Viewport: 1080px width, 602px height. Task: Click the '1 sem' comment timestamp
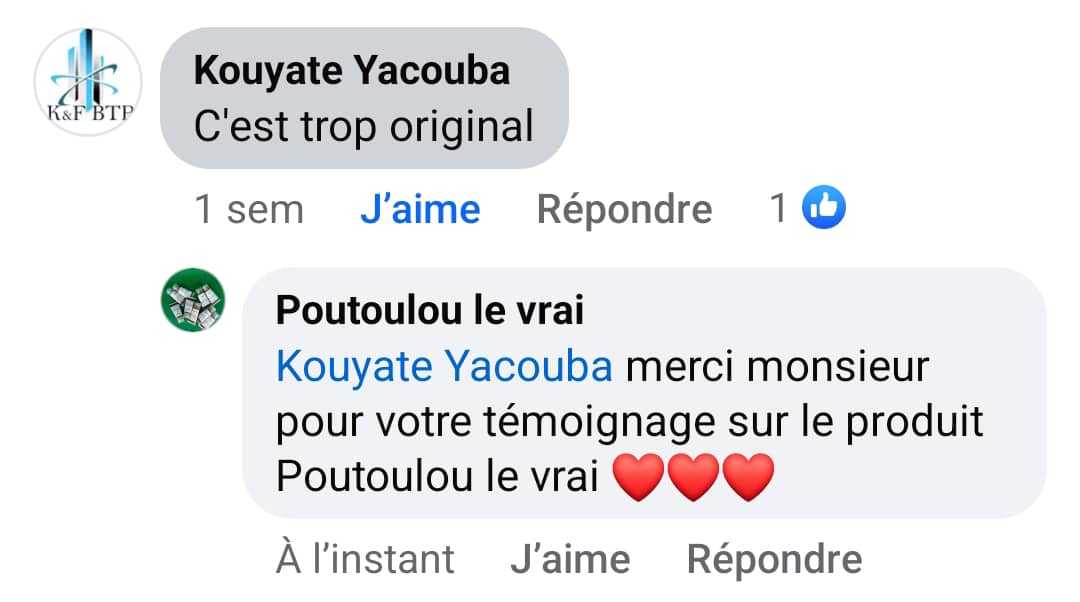(x=249, y=209)
